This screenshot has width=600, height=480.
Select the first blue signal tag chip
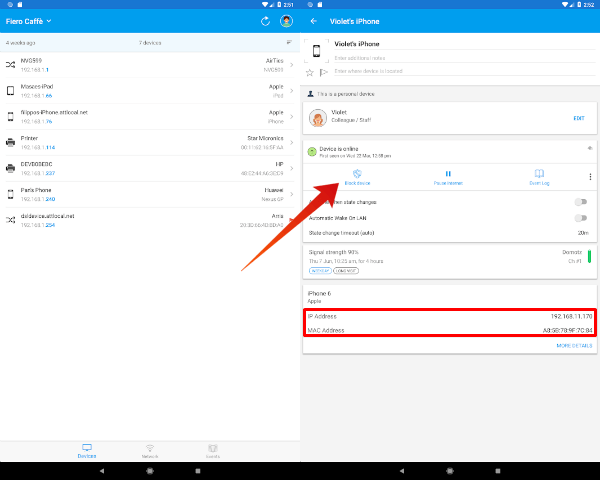pyautogui.click(x=320, y=271)
